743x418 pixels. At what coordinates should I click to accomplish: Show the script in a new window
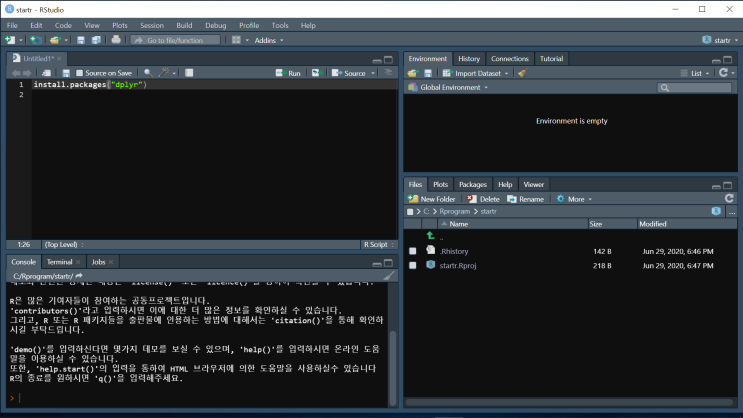(x=46, y=73)
